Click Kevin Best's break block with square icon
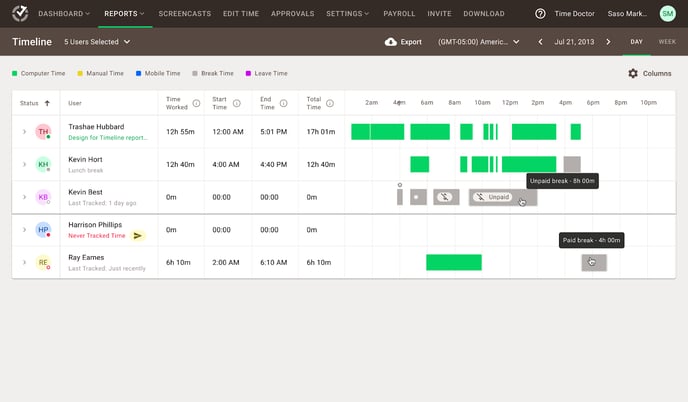Viewport: 688px width, 402px height. tap(418, 197)
